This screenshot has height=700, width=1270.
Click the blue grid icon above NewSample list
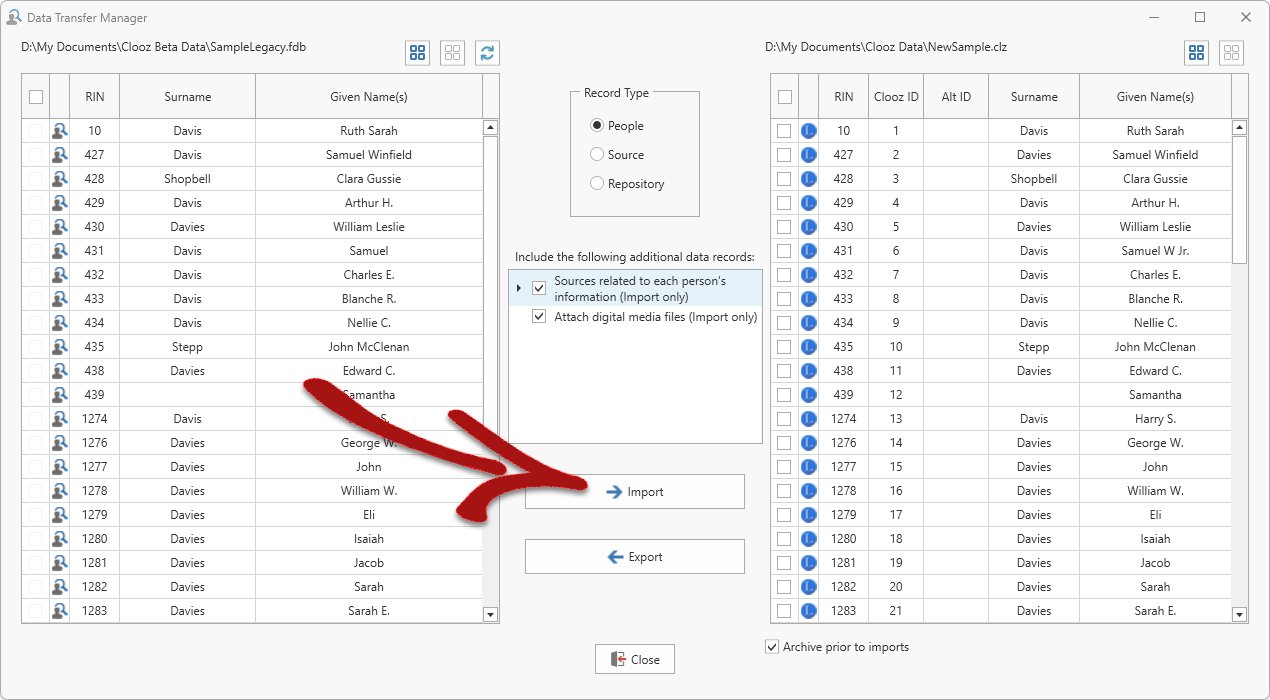pos(1196,53)
